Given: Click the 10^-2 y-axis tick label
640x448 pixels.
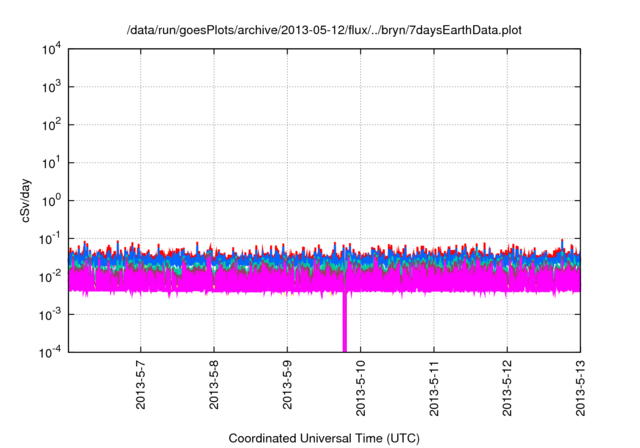Looking at the screenshot, I should 50,276.
